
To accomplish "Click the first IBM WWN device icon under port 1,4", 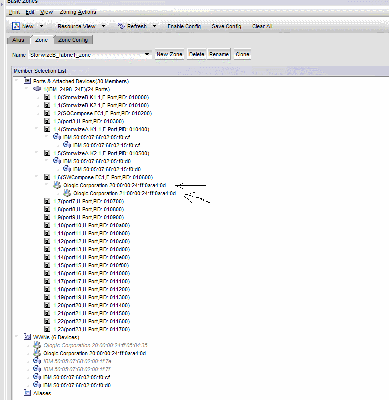I will click(x=57, y=137).
